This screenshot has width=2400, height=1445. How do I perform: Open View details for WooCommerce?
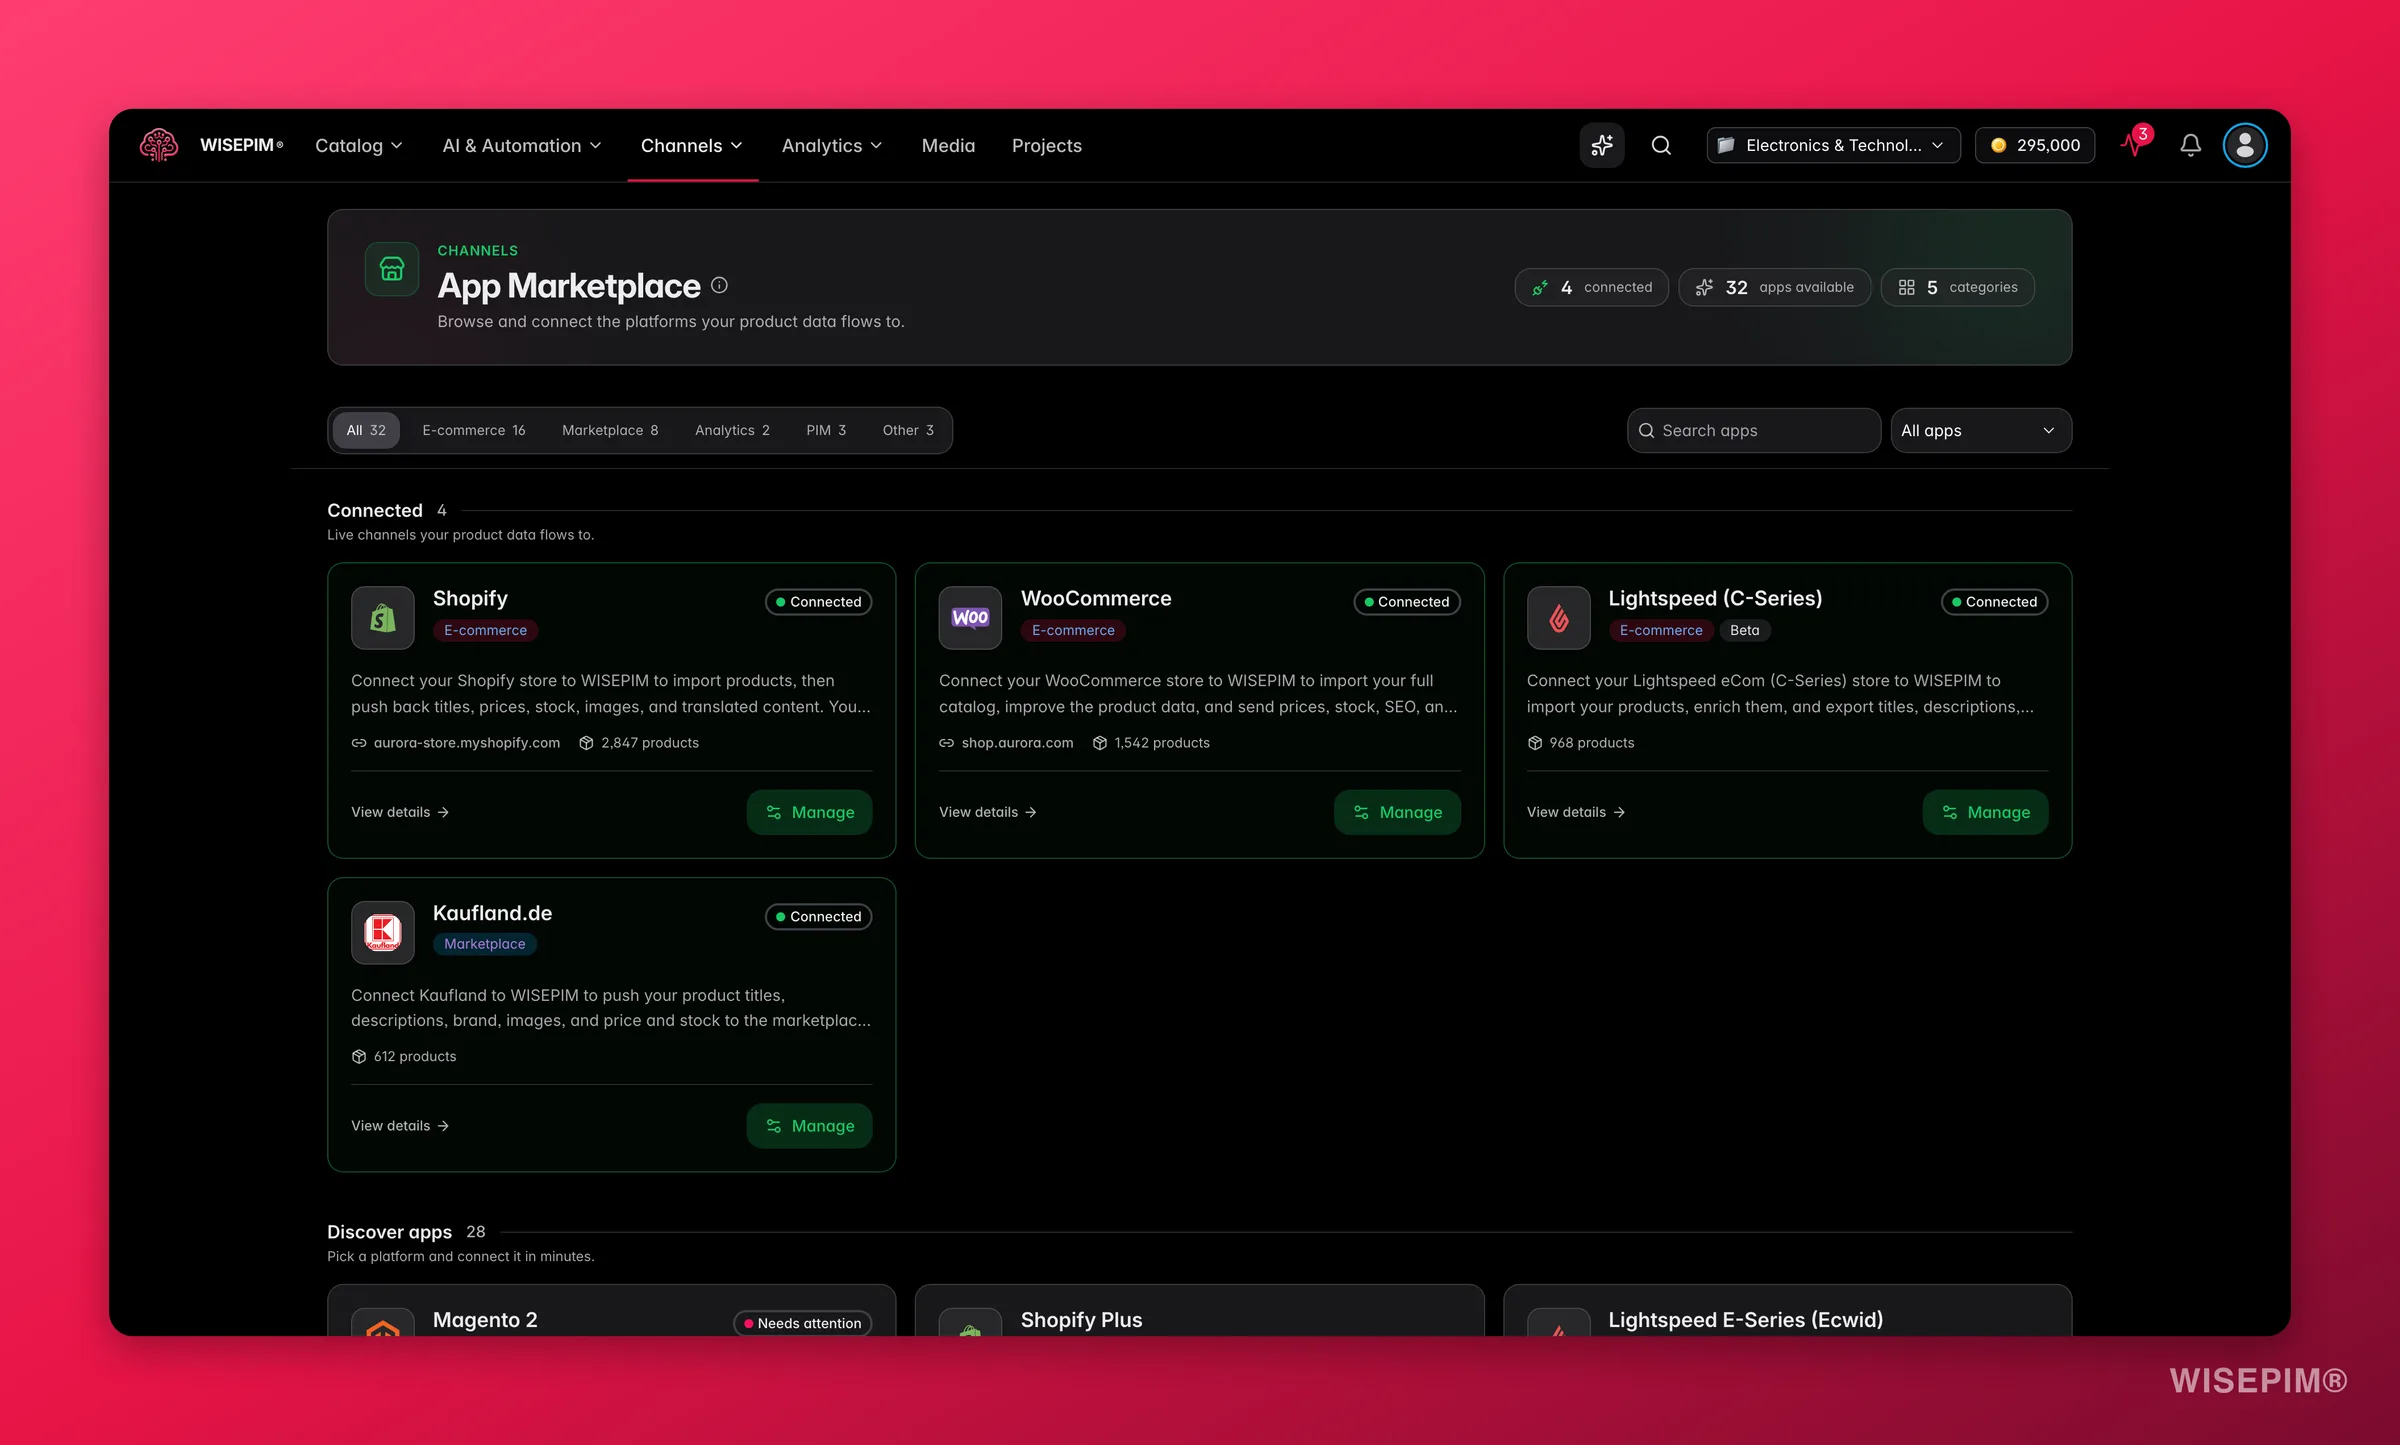pos(988,812)
